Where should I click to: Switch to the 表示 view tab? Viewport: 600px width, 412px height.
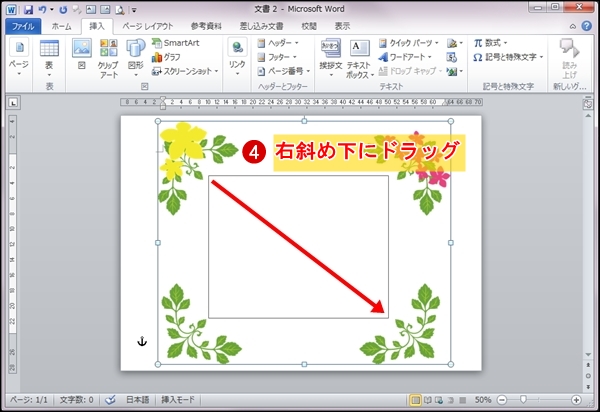pyautogui.click(x=342, y=26)
